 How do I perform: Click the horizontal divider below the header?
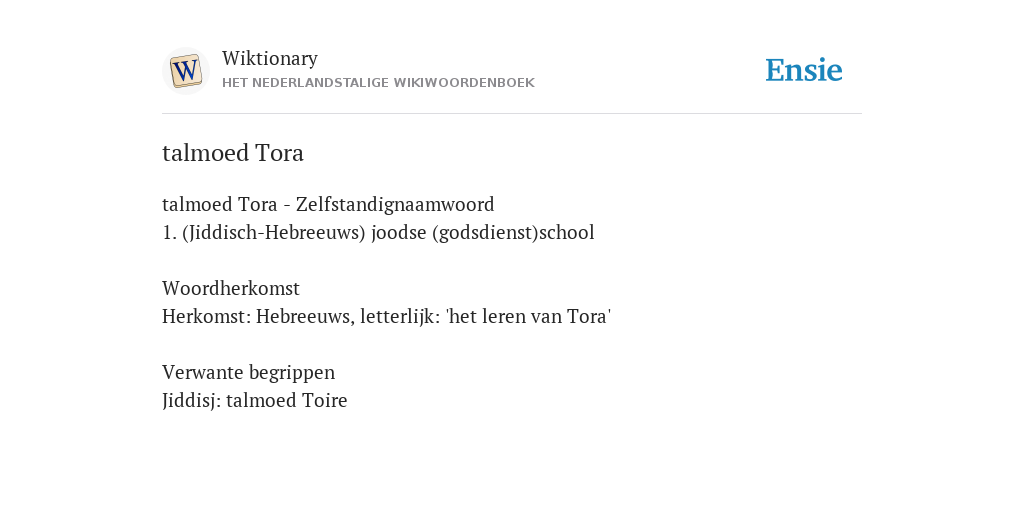[512, 114]
